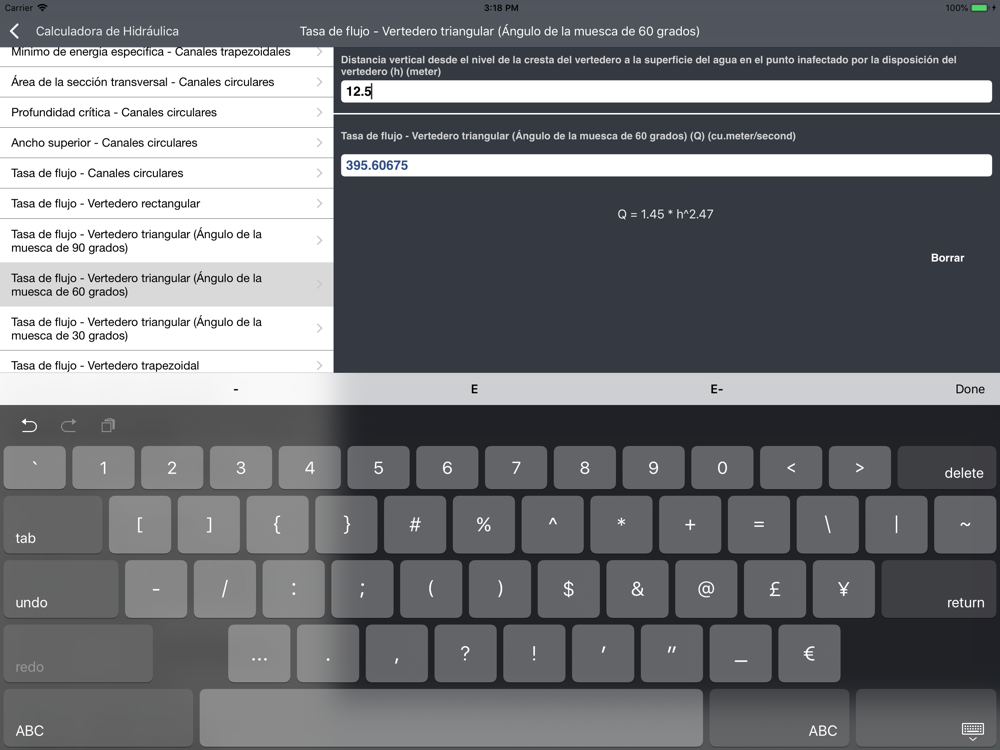Tap the @ at-sign key
Image resolution: width=1000 pixels, height=750 pixels.
pos(706,589)
